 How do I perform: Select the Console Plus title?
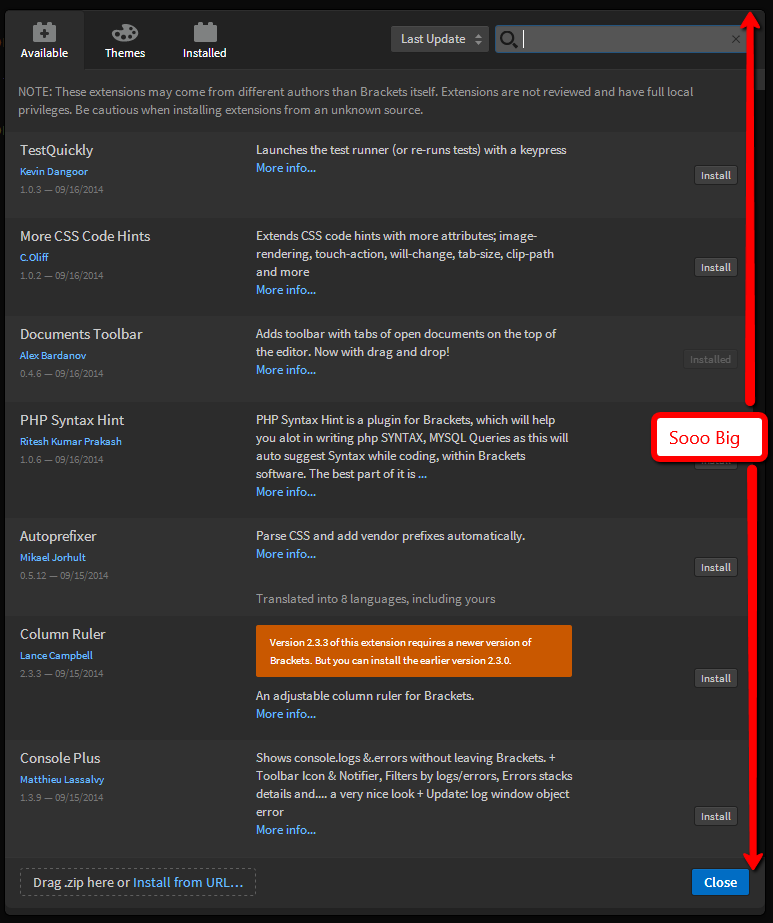click(60, 758)
